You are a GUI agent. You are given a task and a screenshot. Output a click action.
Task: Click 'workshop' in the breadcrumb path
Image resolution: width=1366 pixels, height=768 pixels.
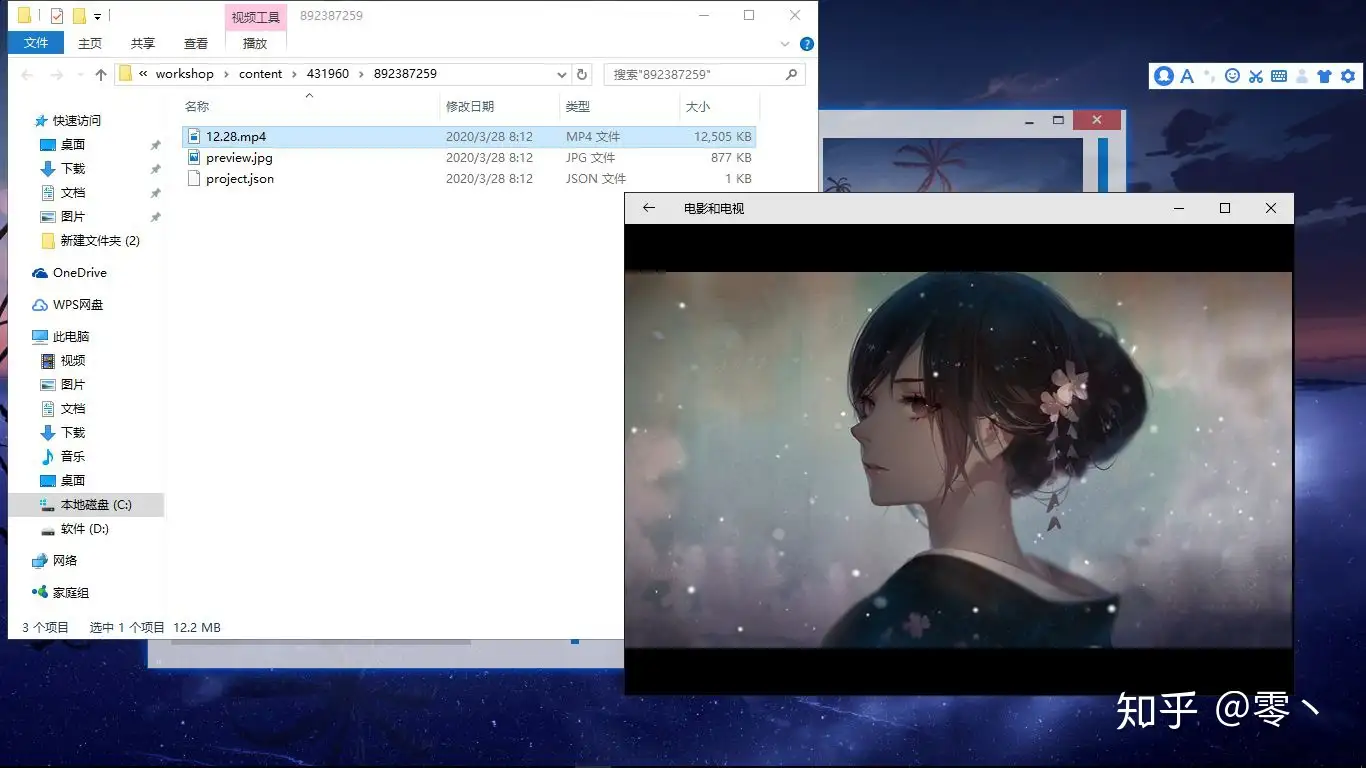(x=184, y=74)
